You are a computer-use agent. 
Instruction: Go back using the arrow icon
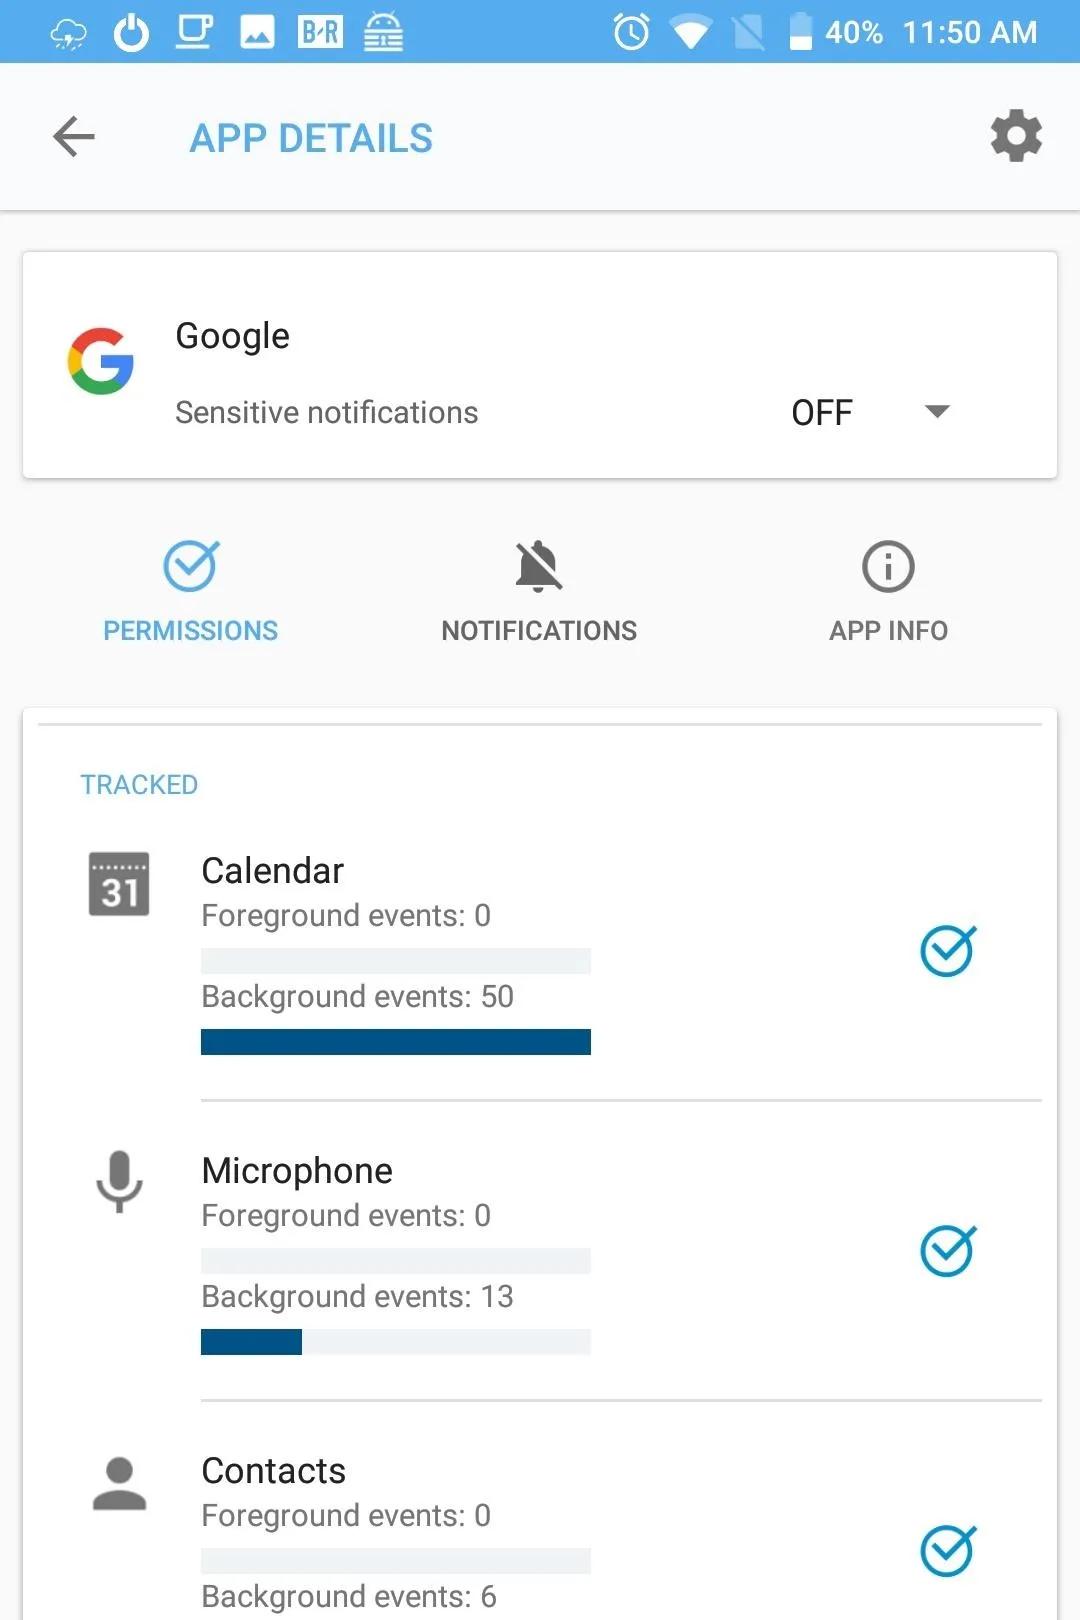[x=74, y=137]
